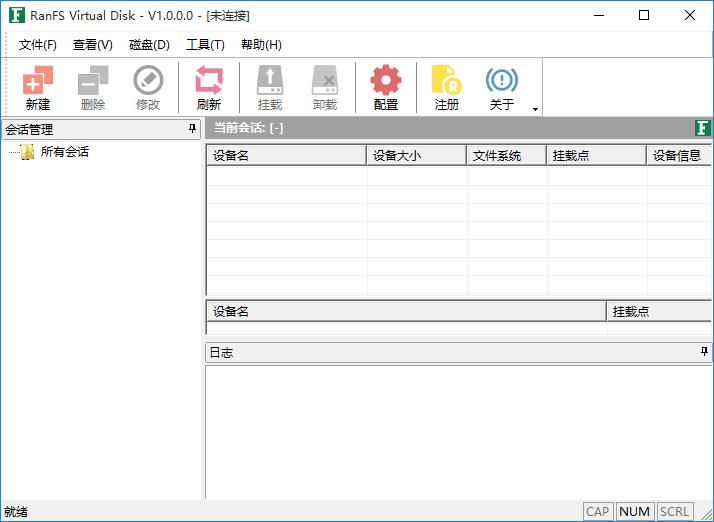714x522 pixels.
Task: Click inside the empty 日志 log area
Action: (458, 430)
